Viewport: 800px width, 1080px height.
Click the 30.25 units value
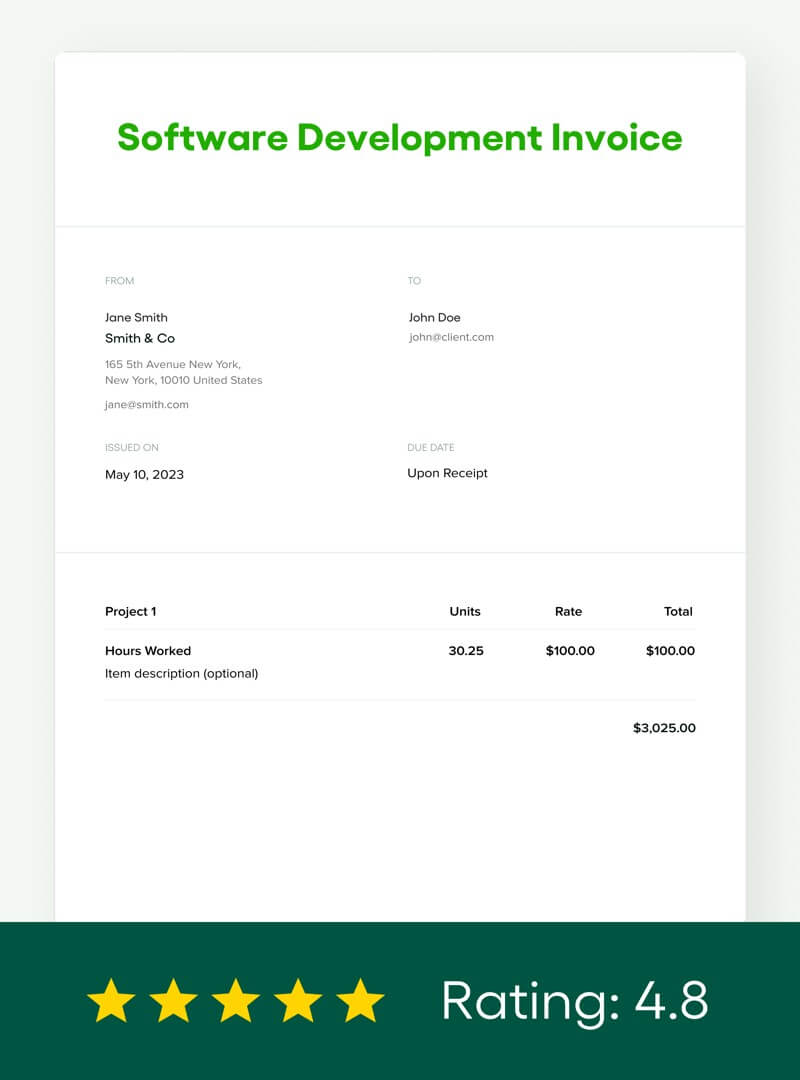[x=466, y=651]
